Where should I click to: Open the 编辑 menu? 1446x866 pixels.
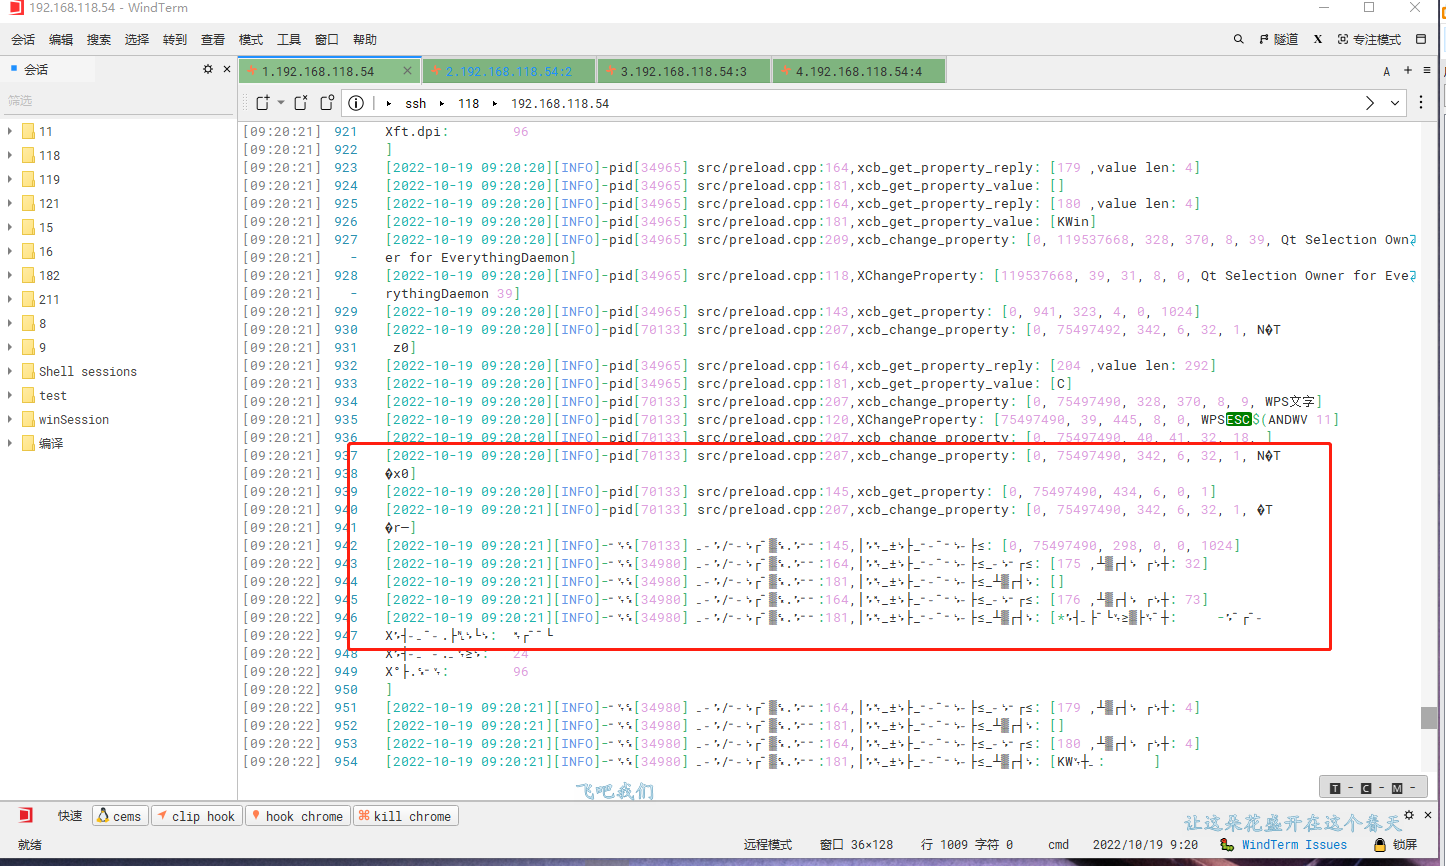point(61,40)
